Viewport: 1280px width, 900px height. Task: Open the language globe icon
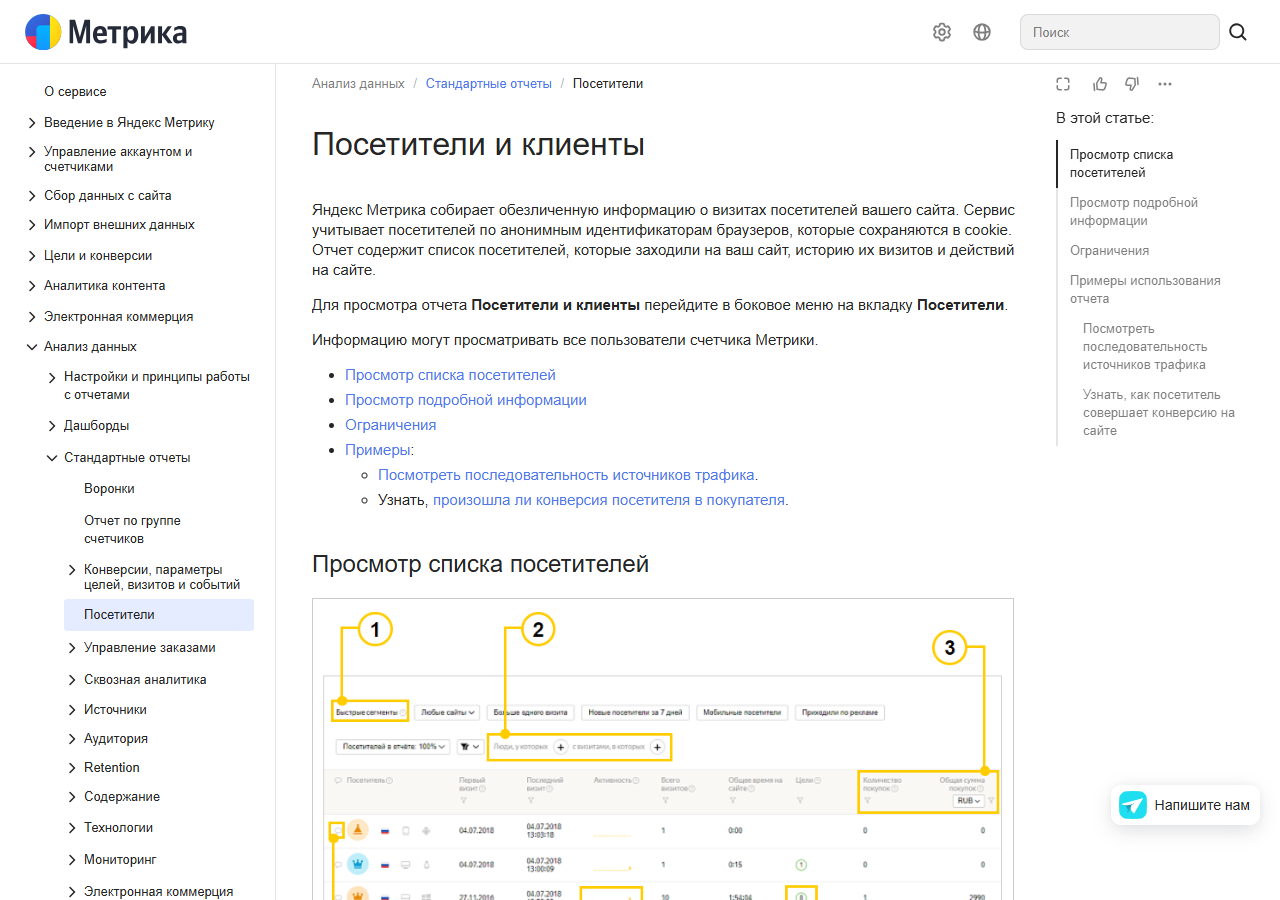tap(982, 32)
